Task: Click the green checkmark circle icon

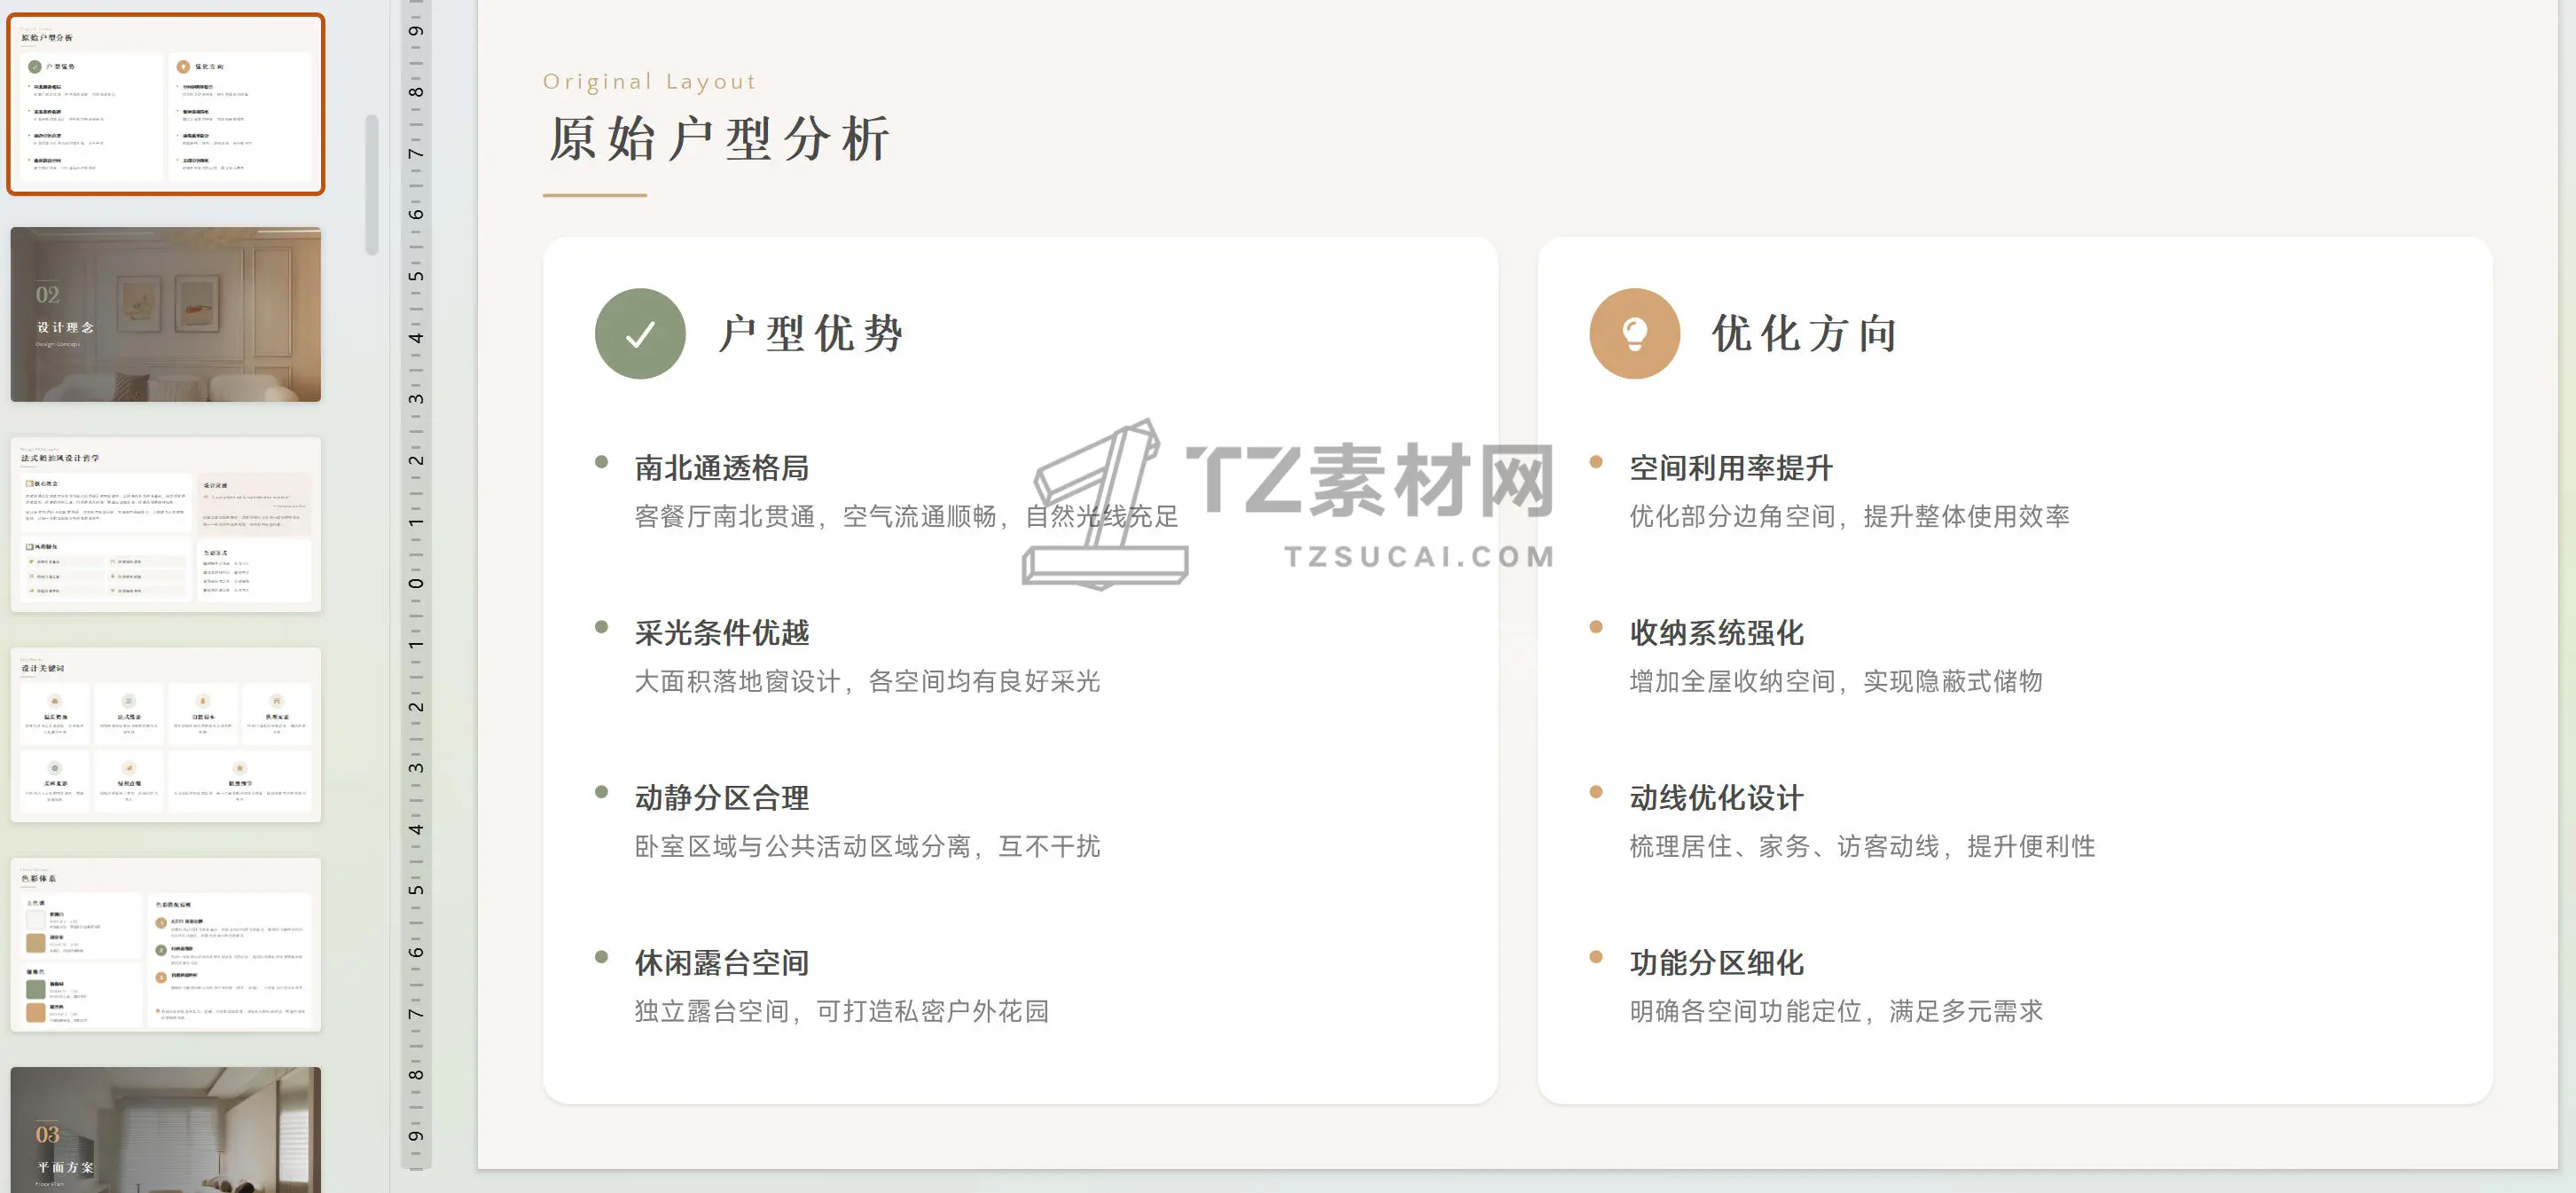Action: (x=640, y=334)
